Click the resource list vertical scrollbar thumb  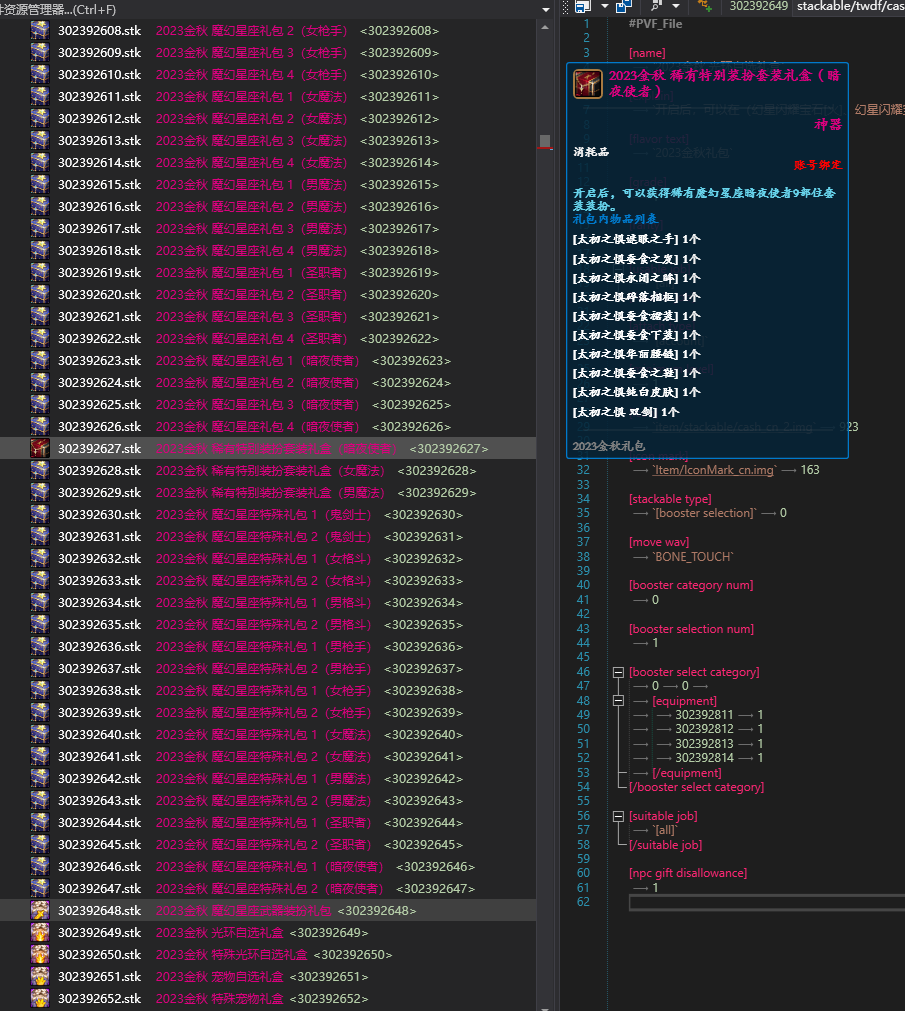pos(545,141)
